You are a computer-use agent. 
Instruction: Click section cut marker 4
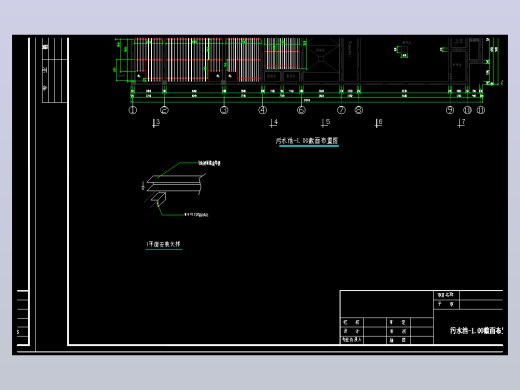tap(273, 123)
